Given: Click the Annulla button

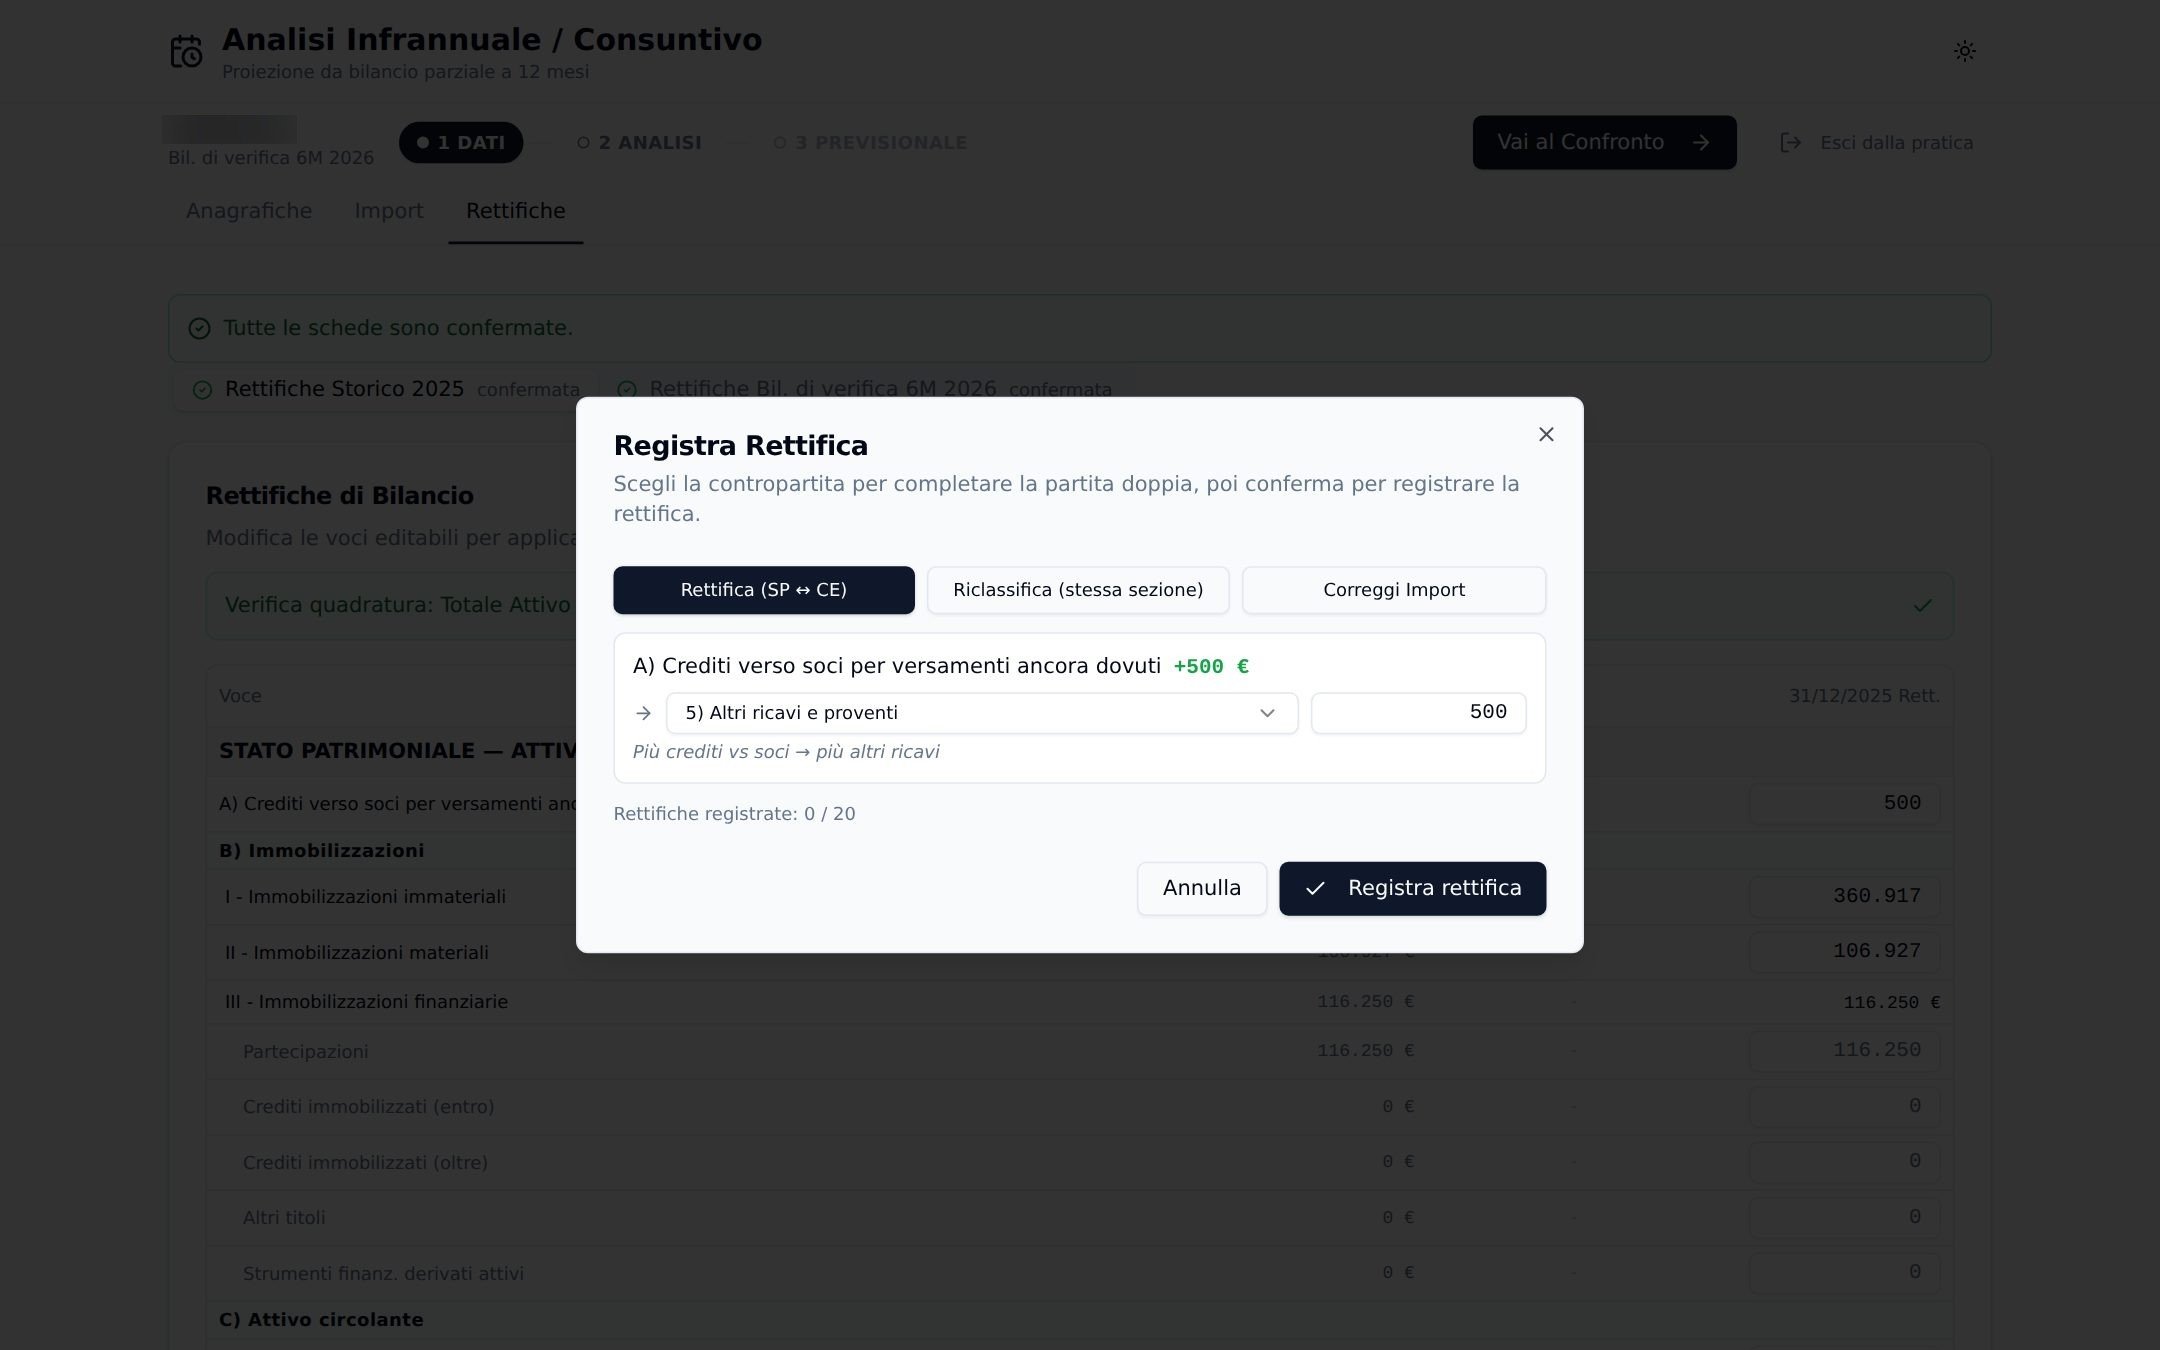Looking at the screenshot, I should coord(1202,888).
